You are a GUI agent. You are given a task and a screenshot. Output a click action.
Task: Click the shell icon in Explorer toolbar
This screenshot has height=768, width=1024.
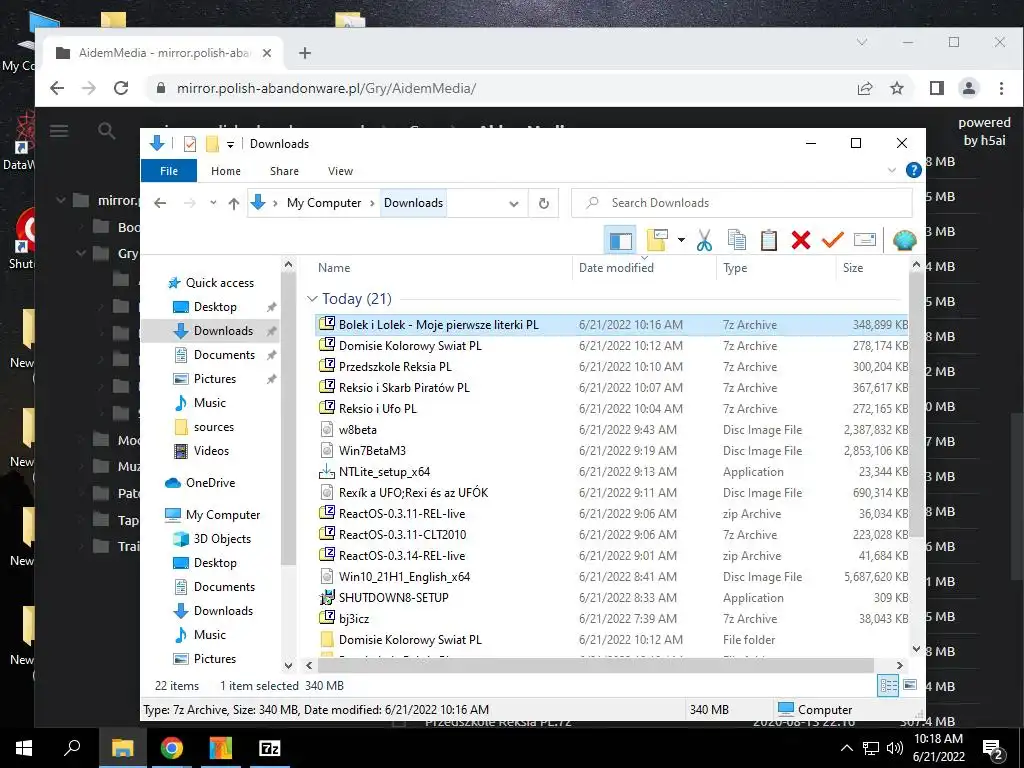tap(904, 240)
